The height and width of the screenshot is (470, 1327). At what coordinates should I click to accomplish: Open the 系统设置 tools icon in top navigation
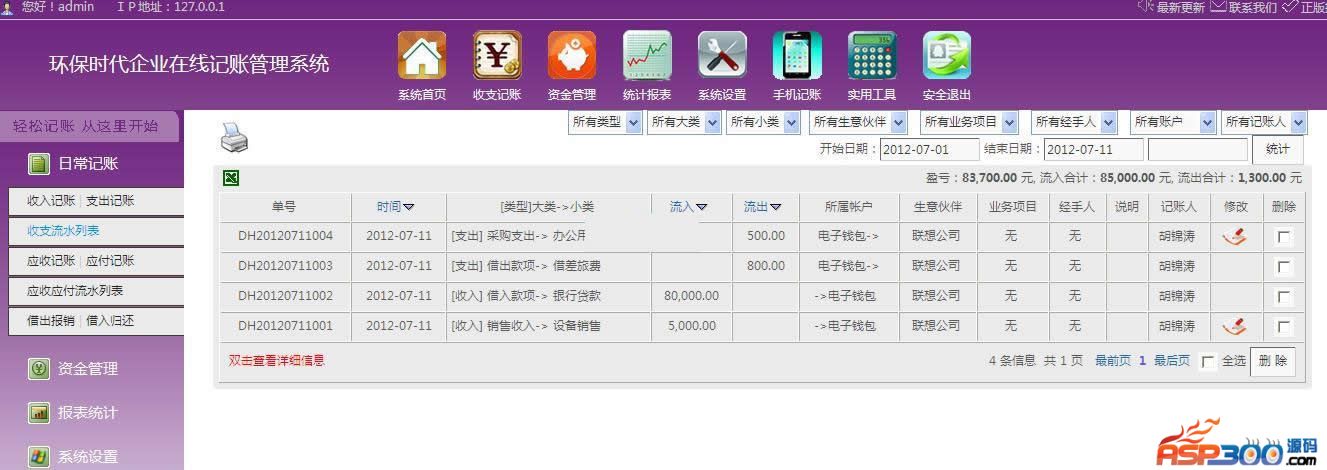(722, 55)
